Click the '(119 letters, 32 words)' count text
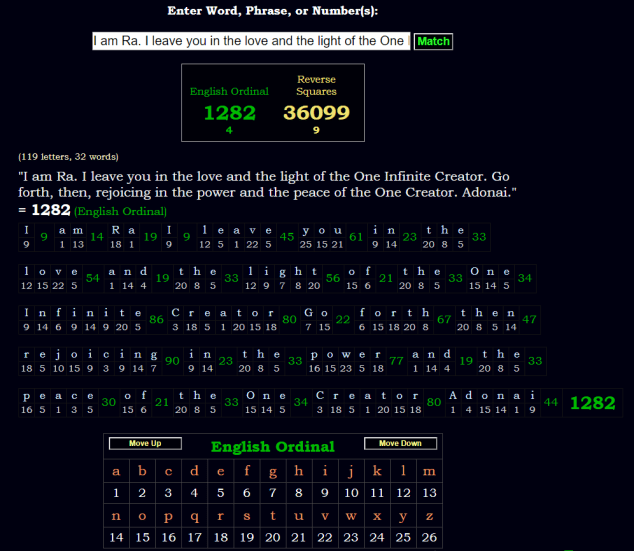This screenshot has width=634, height=551. 67,157
